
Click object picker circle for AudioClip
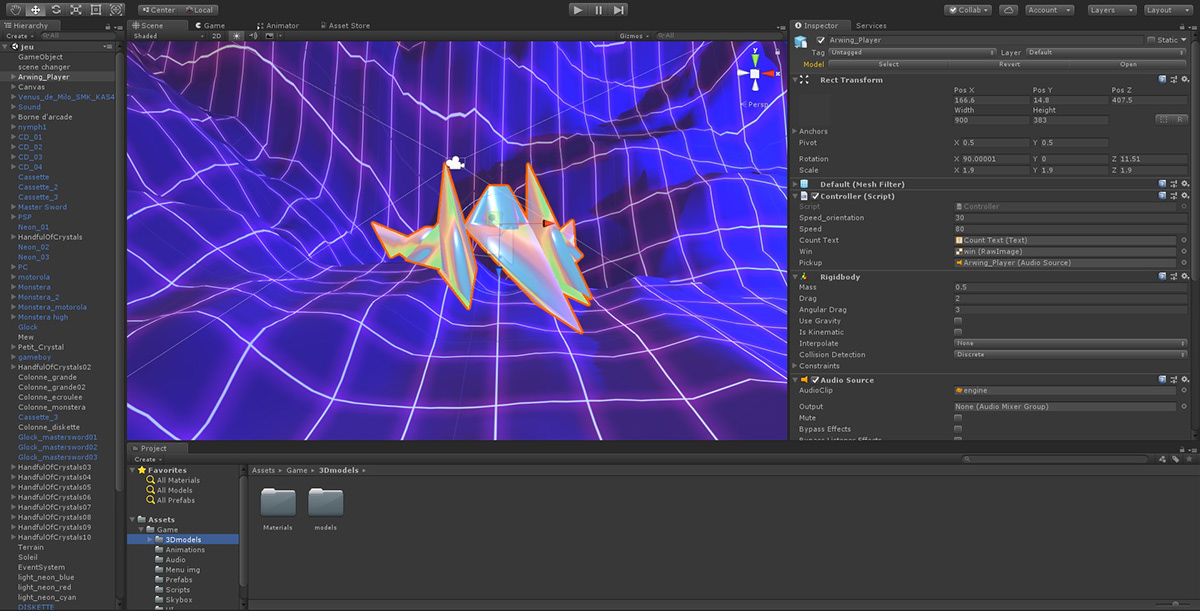[x=1184, y=390]
